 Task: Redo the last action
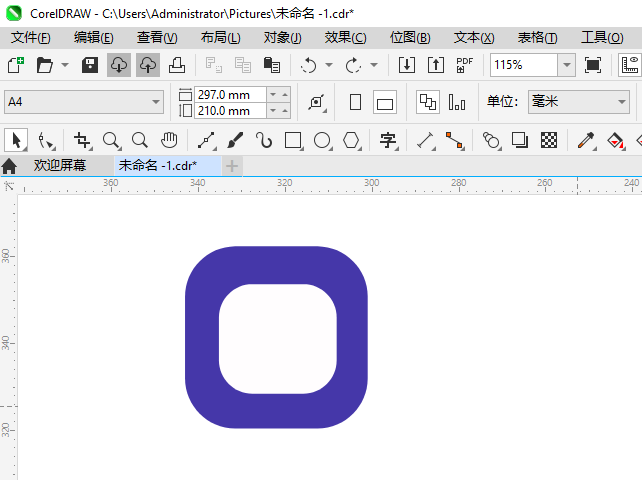[353, 65]
